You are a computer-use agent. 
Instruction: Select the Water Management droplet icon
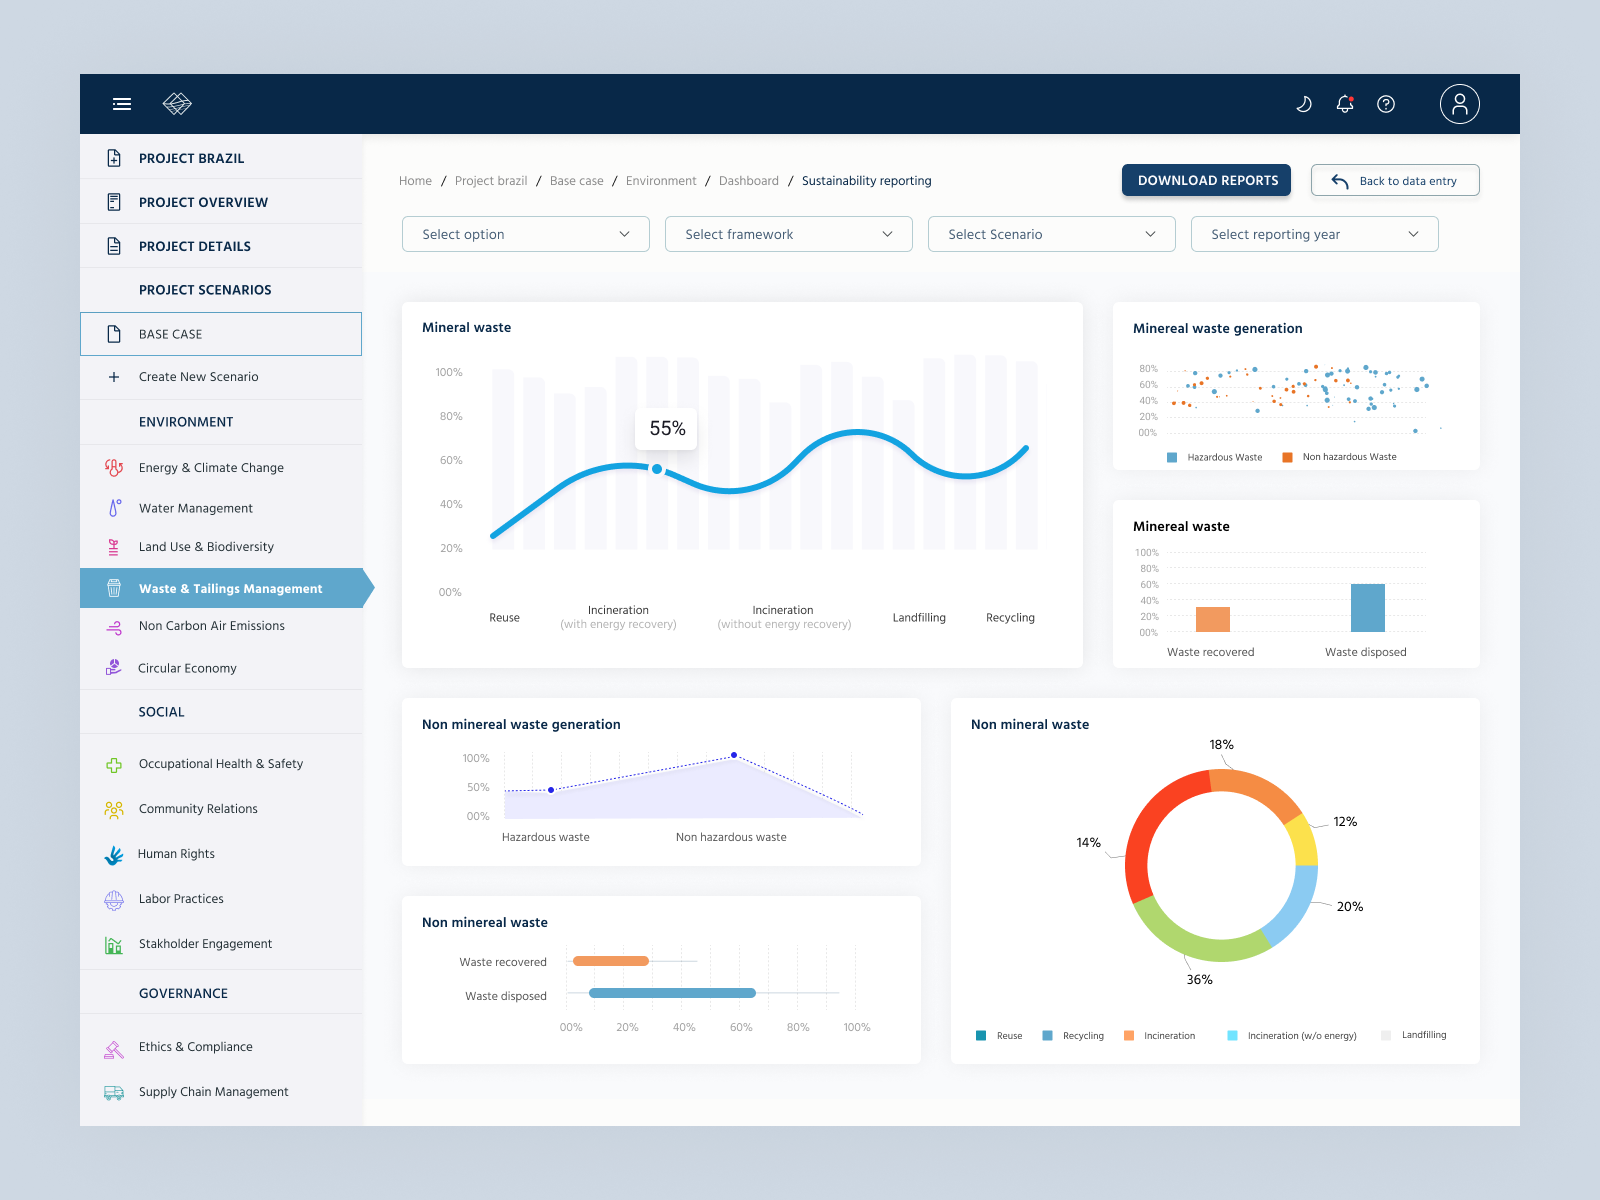(x=113, y=508)
